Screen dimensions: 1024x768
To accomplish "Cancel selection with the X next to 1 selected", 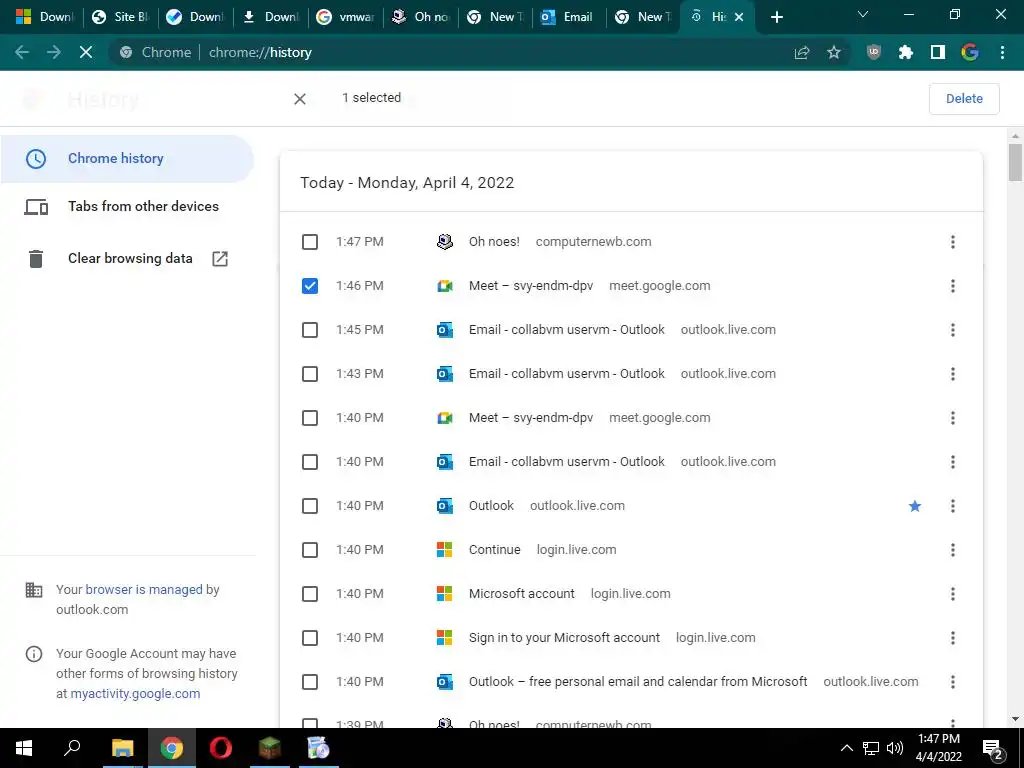I will click(300, 99).
